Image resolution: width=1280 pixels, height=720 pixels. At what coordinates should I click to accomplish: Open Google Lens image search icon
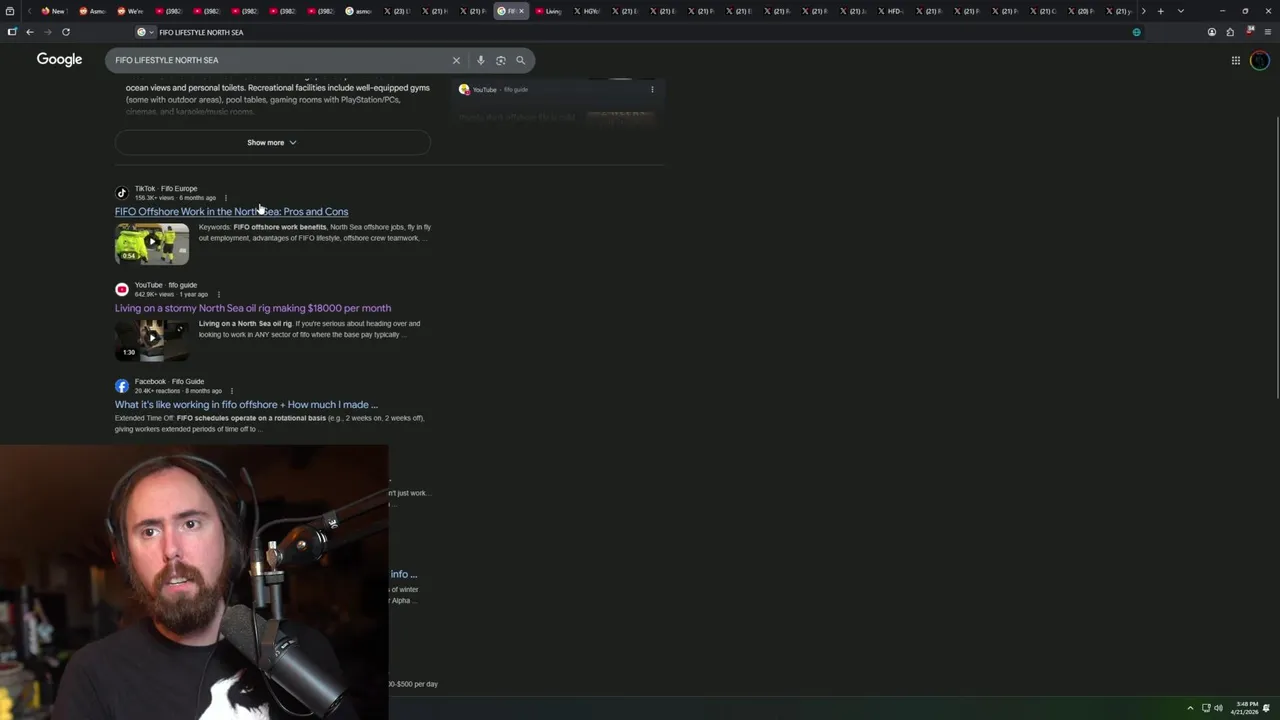tap(501, 60)
